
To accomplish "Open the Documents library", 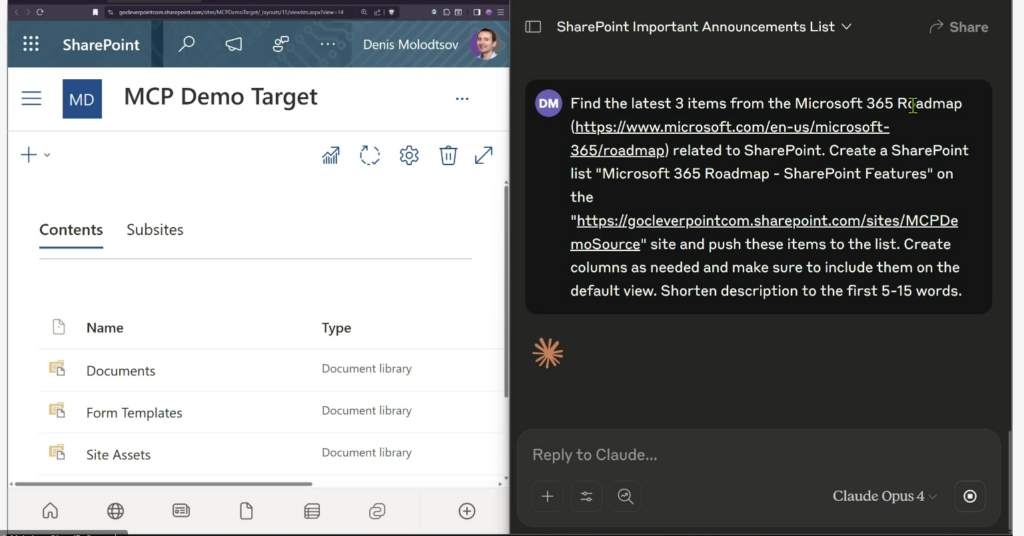I will (121, 371).
